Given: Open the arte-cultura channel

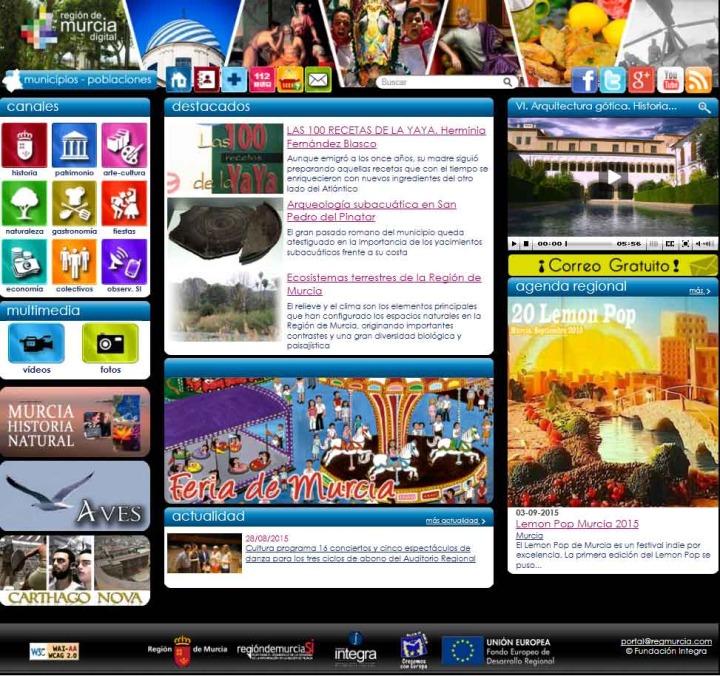Looking at the screenshot, I should click(124, 150).
